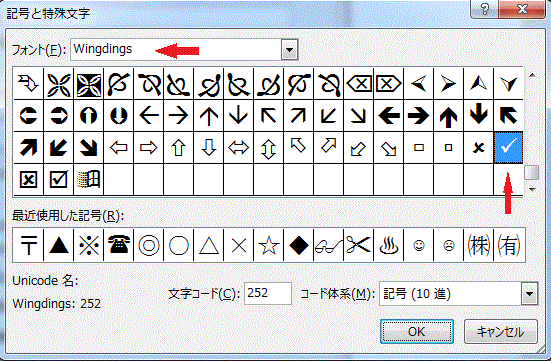
Task: Click the Wingdings font name field
Action: [x=176, y=50]
